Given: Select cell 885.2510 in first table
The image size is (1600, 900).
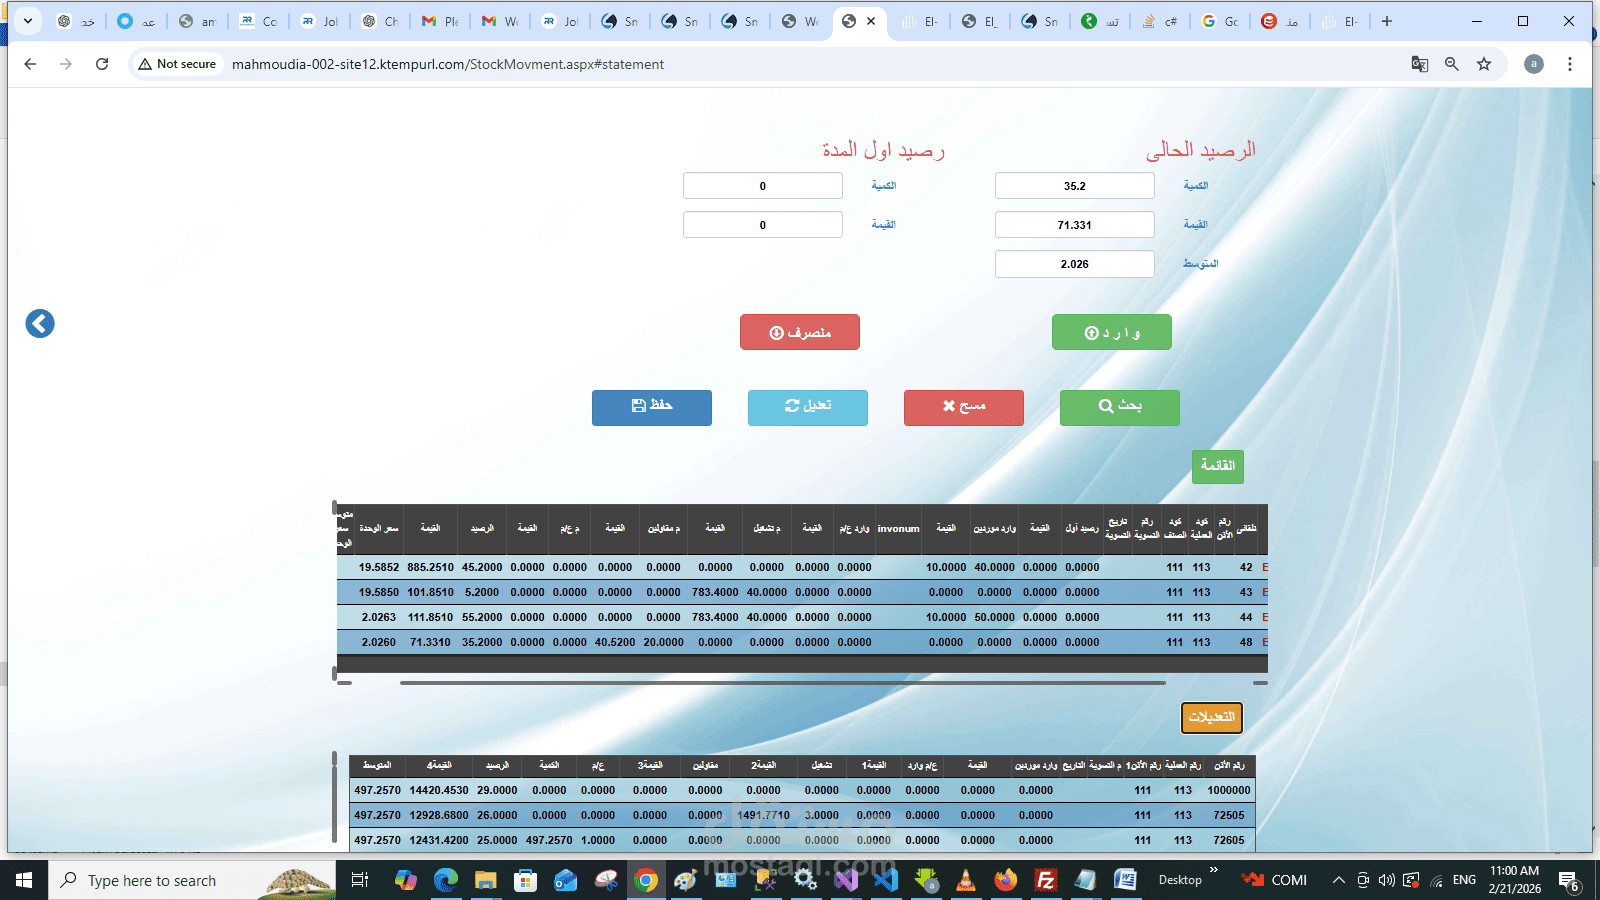Looking at the screenshot, I should pos(430,567).
